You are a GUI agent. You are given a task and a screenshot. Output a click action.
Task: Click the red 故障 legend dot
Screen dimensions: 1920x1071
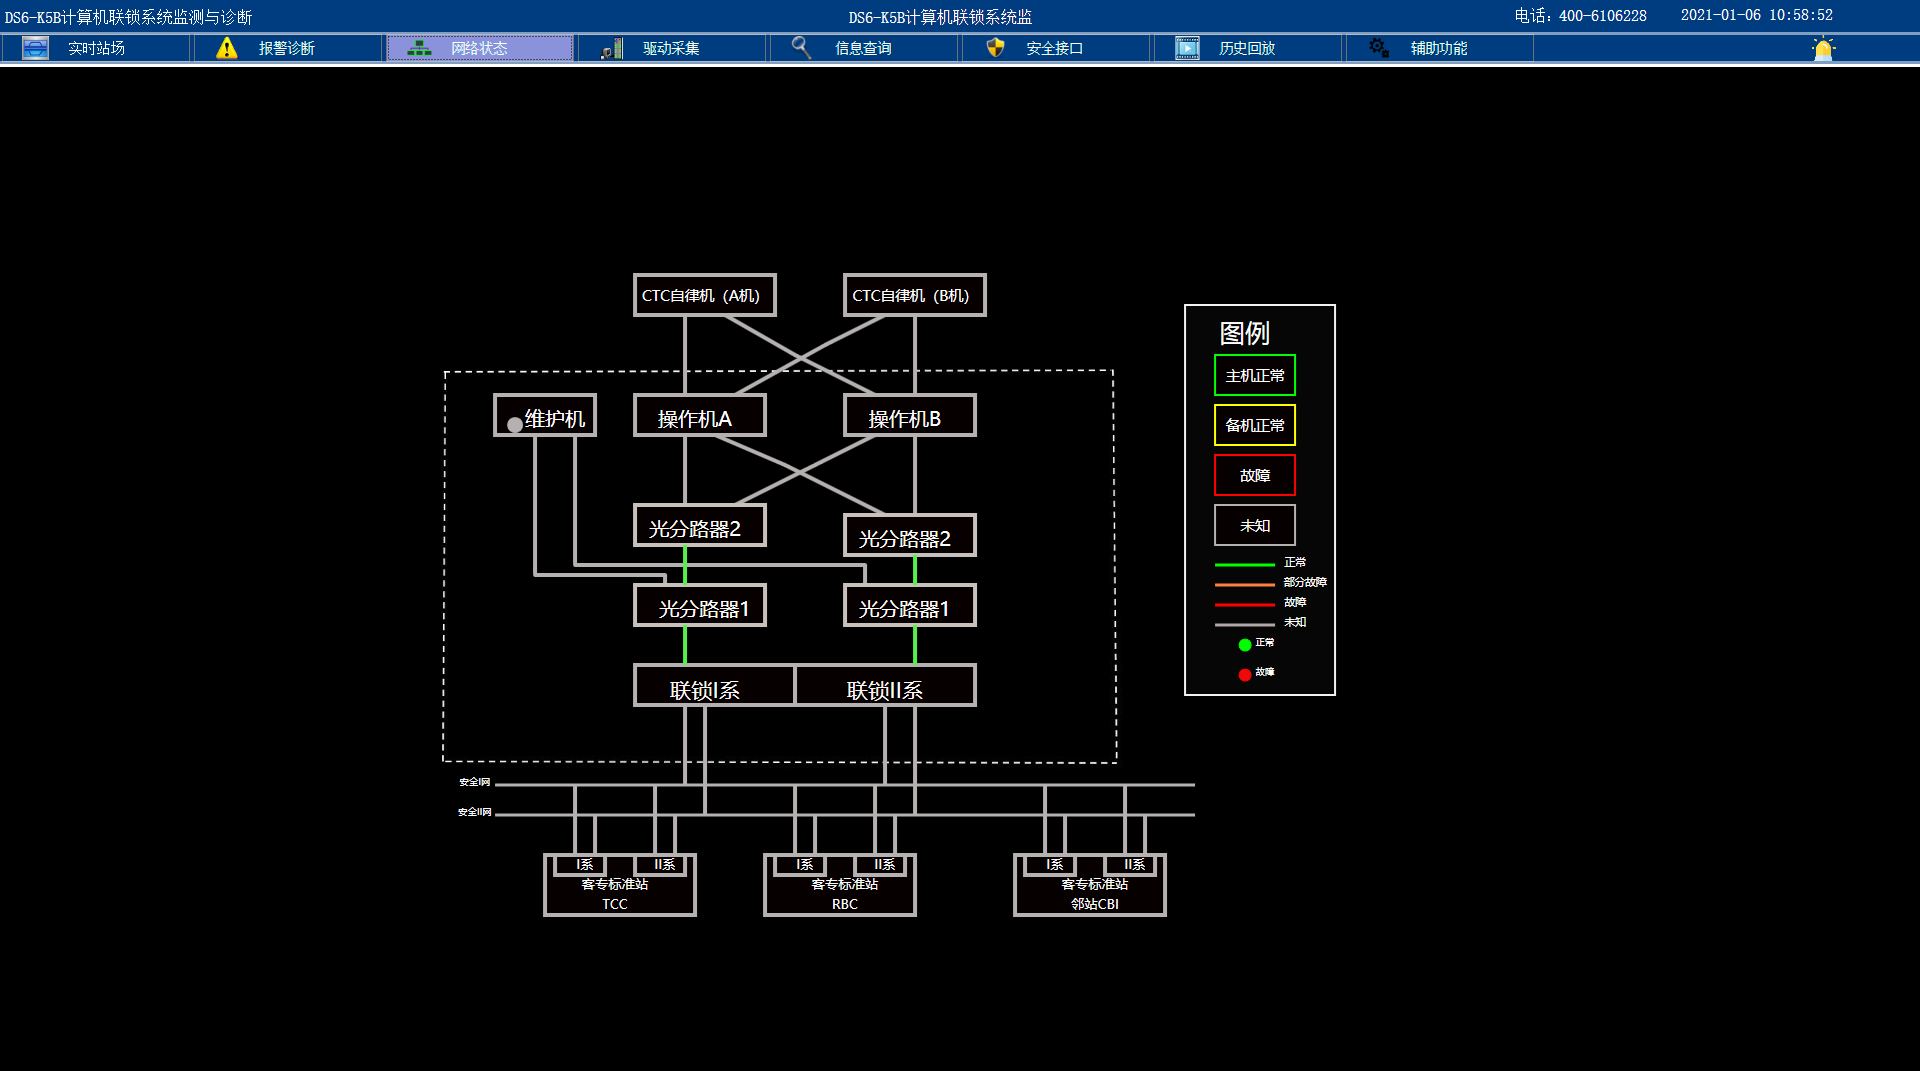pyautogui.click(x=1245, y=675)
